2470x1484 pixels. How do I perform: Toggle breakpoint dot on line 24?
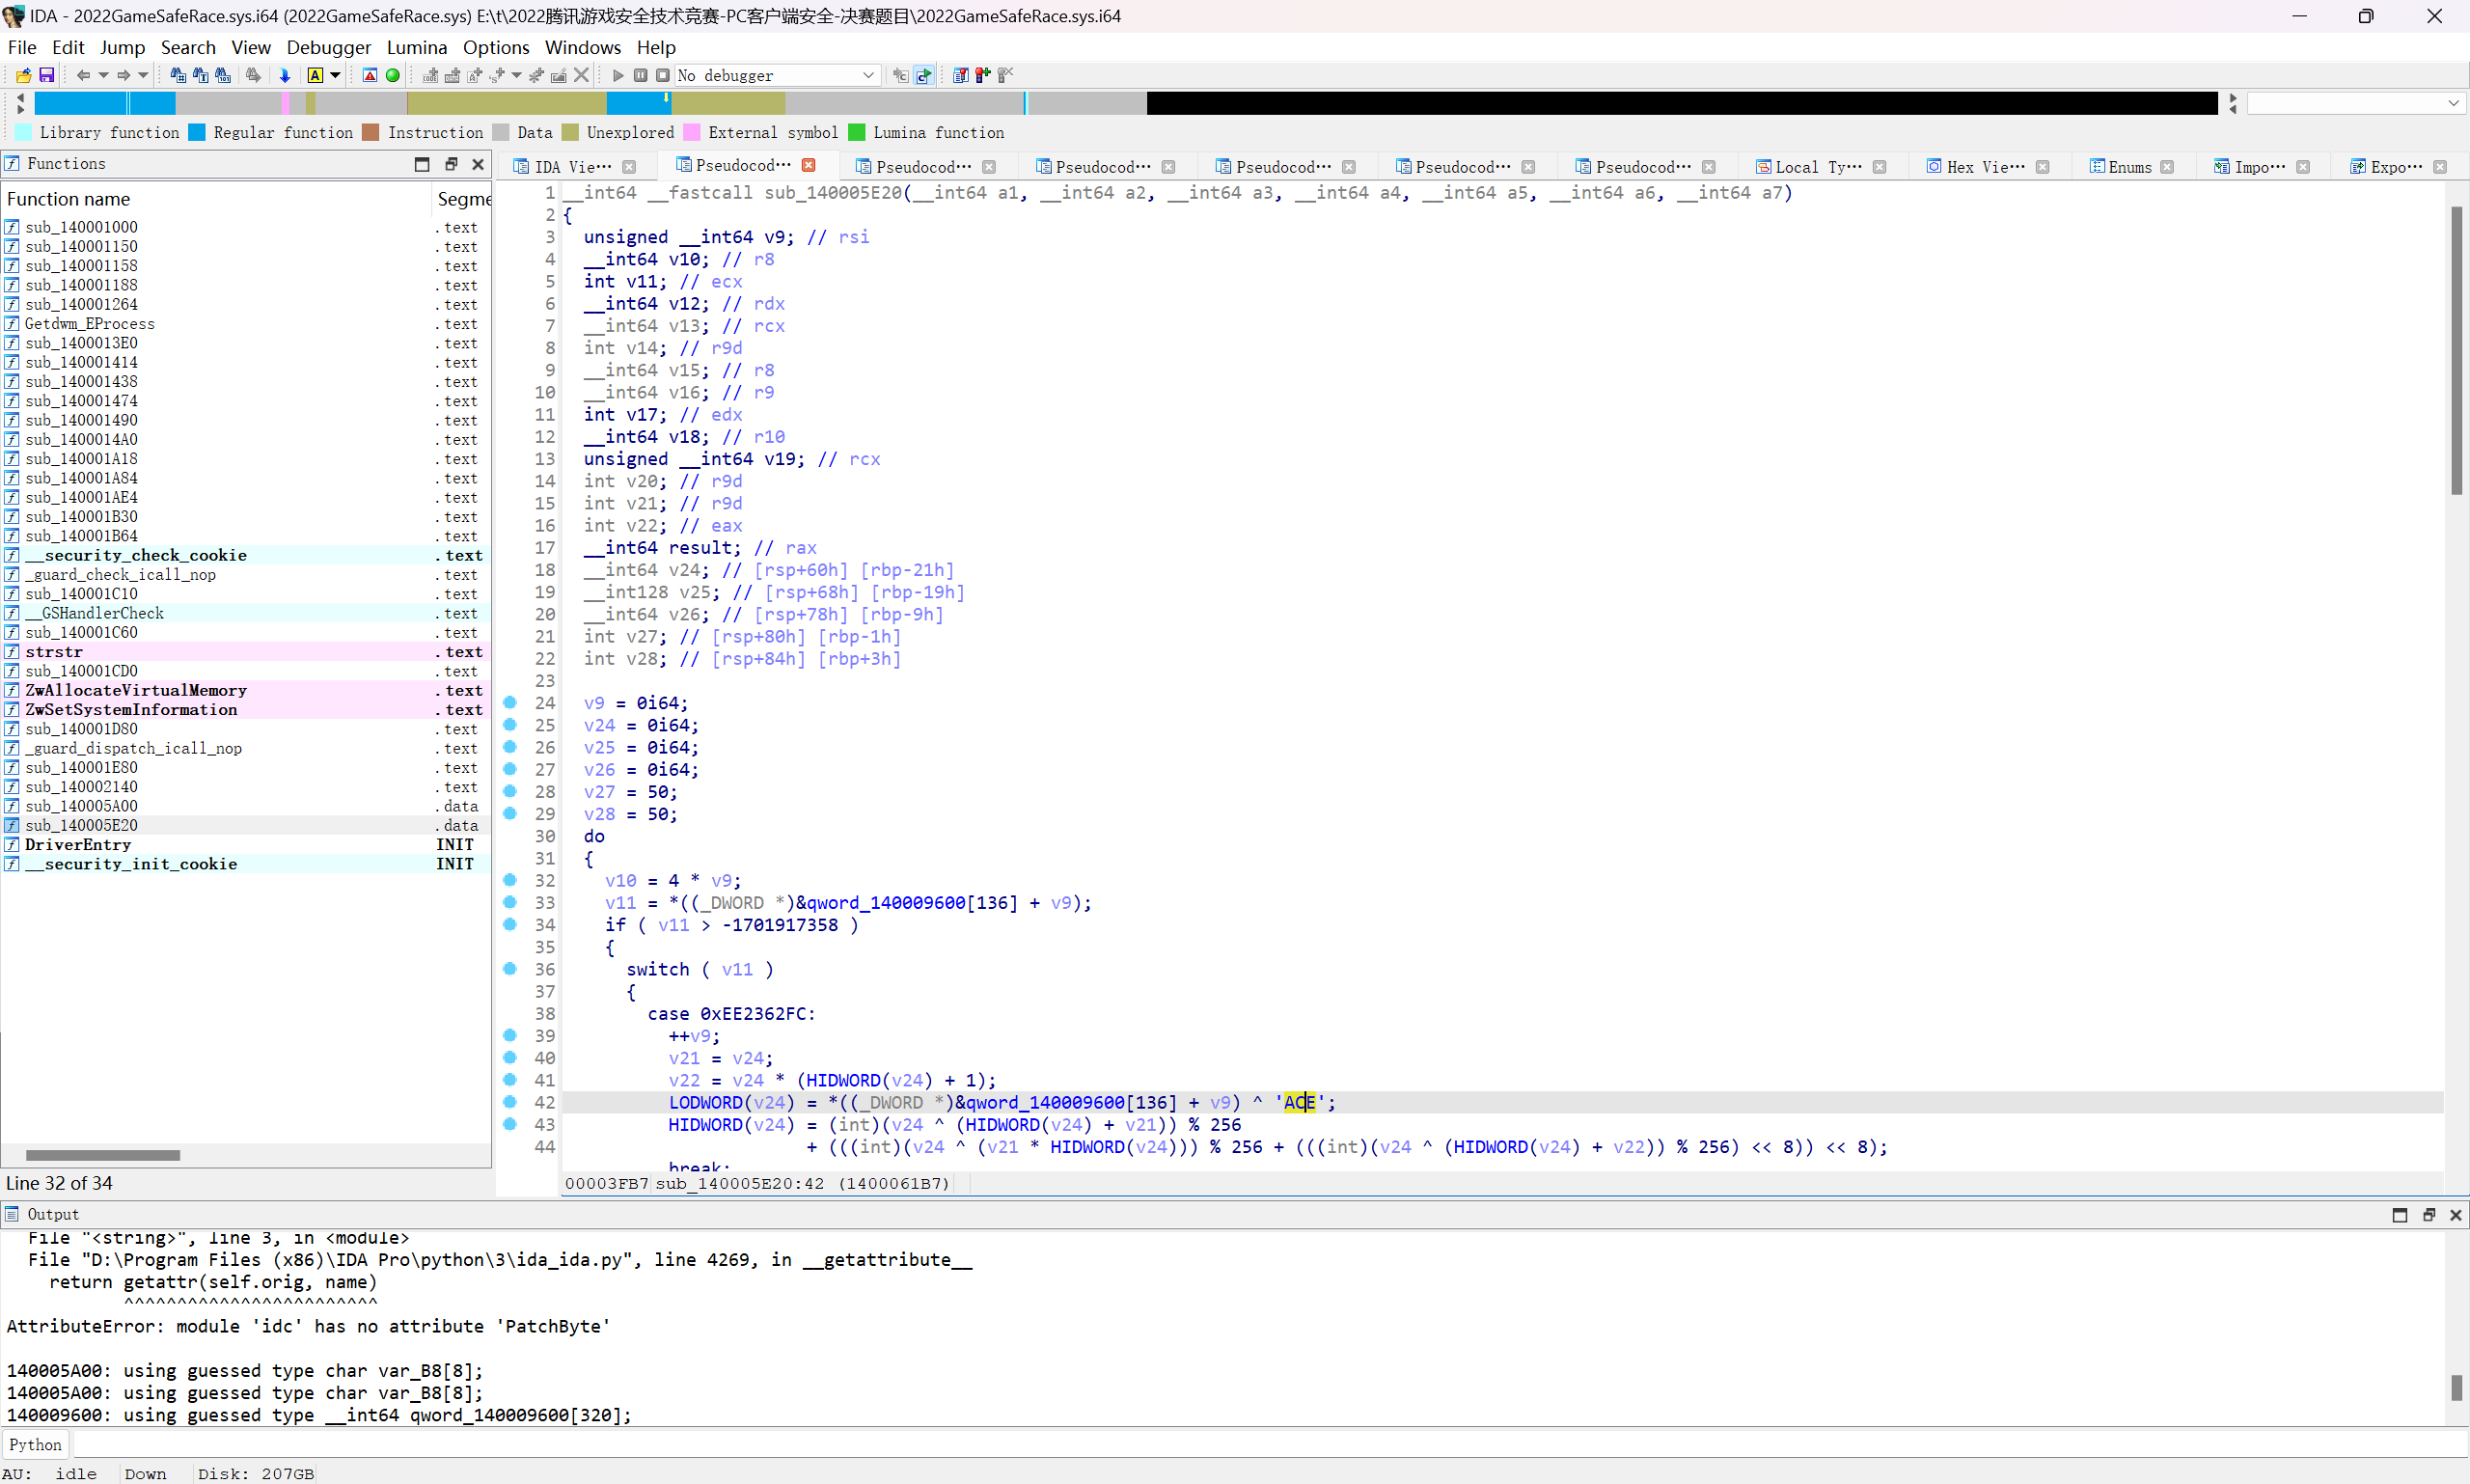(510, 703)
